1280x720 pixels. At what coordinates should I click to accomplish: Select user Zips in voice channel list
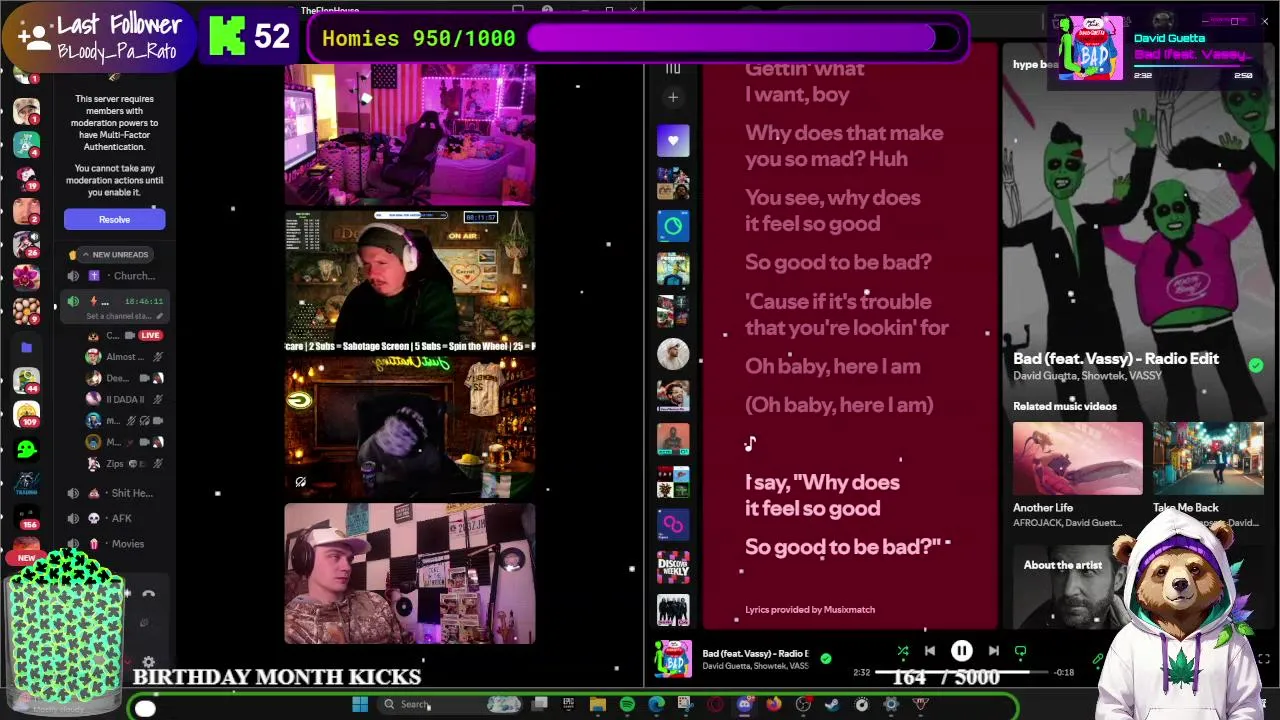[124, 464]
